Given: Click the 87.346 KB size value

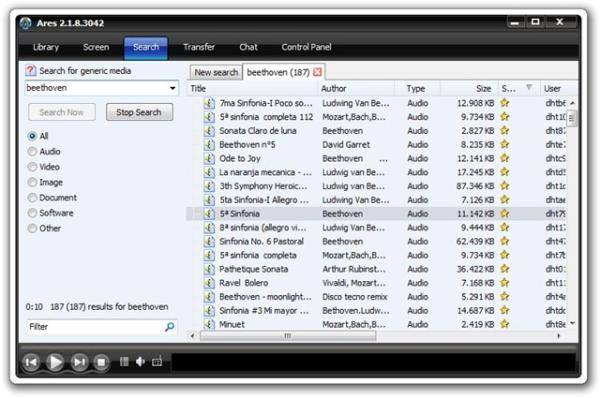Looking at the screenshot, I should click(x=476, y=186).
